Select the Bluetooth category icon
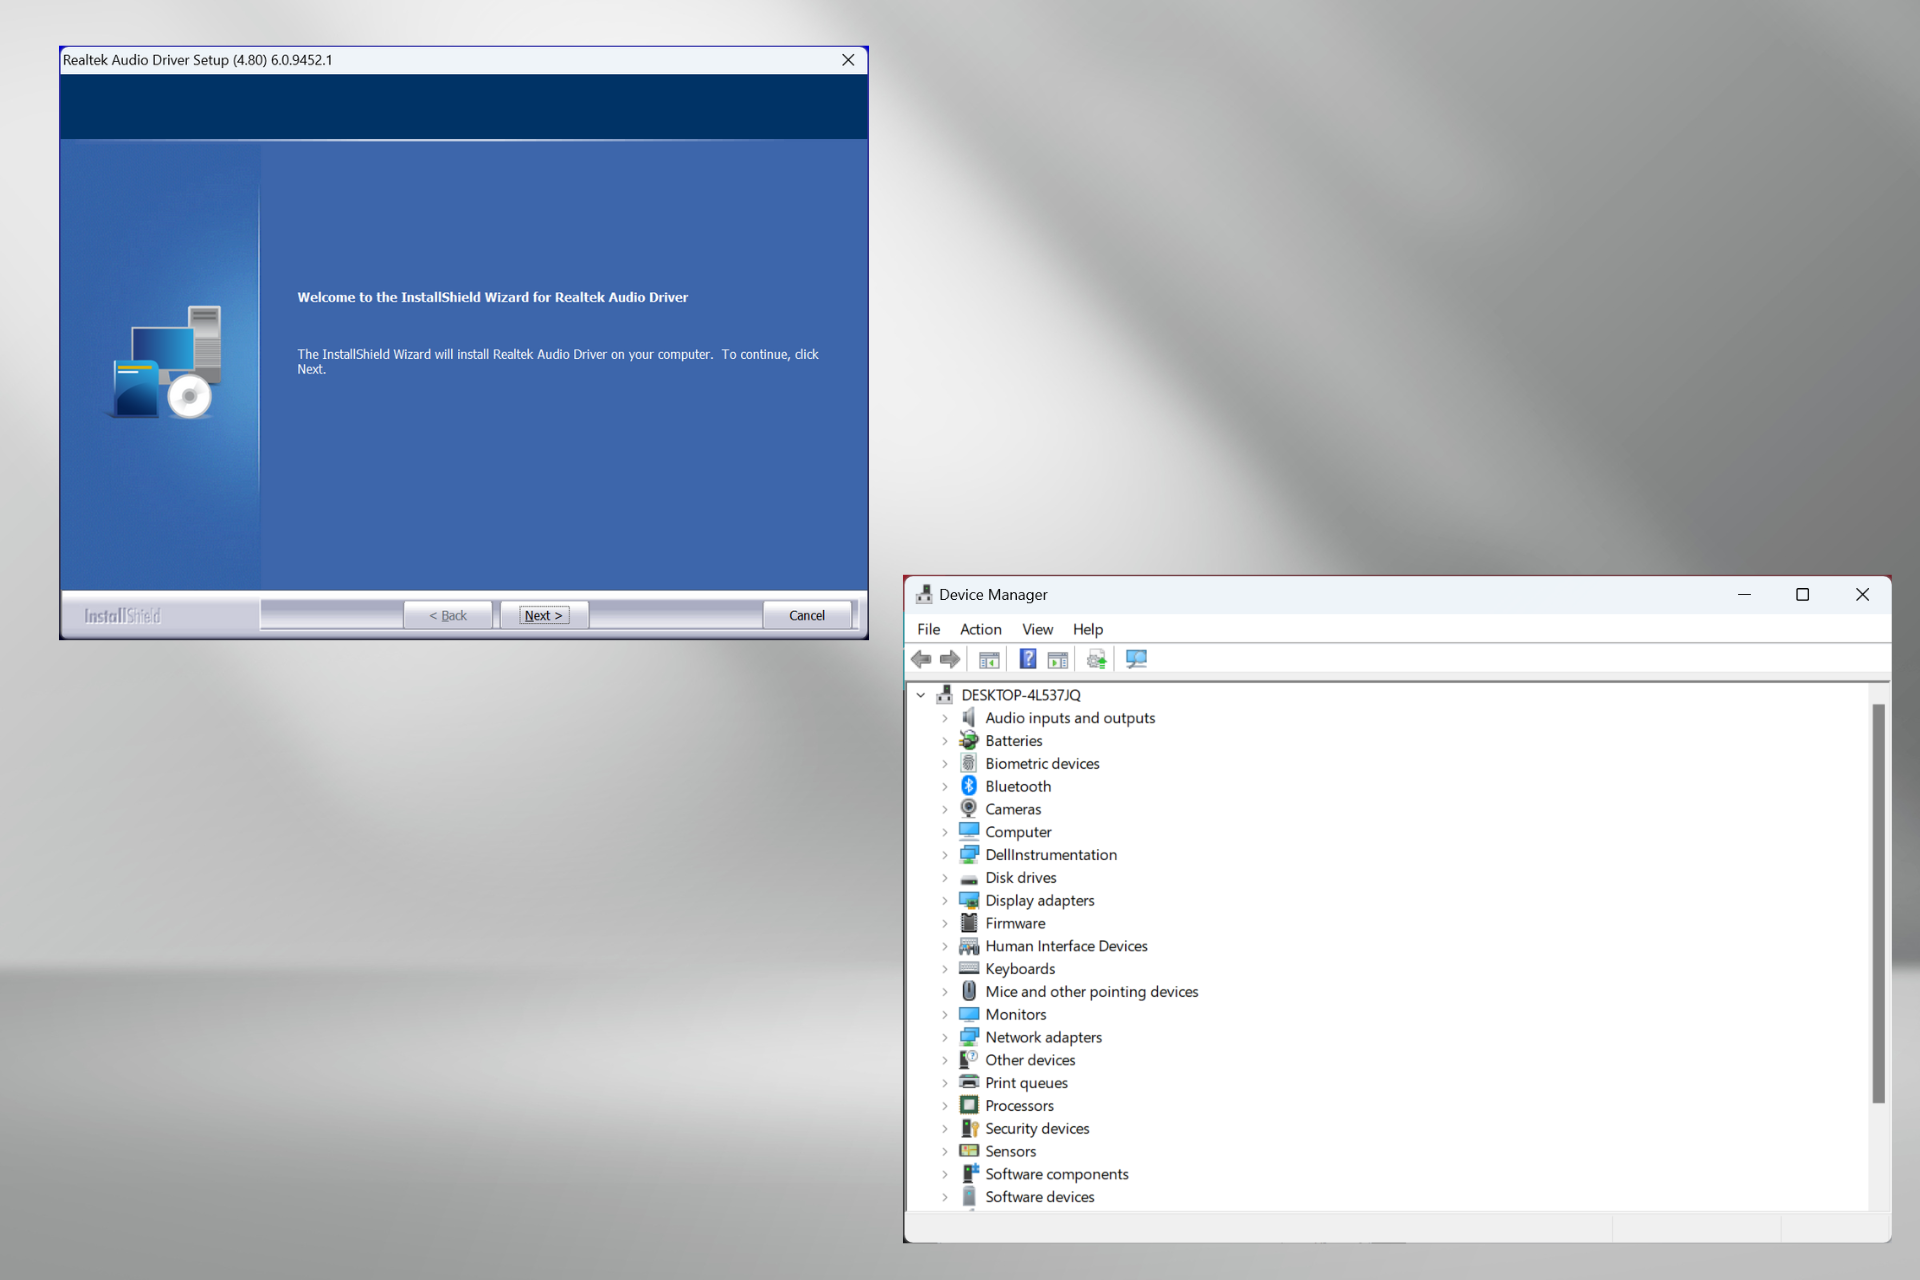This screenshot has height=1280, width=1920. pyautogui.click(x=968, y=786)
